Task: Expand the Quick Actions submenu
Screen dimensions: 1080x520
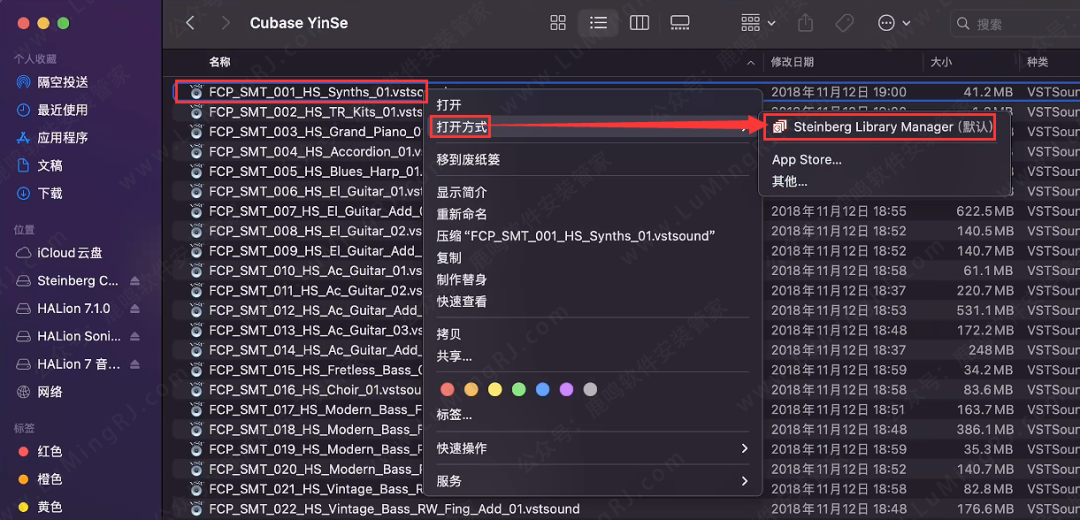Action: coord(592,449)
